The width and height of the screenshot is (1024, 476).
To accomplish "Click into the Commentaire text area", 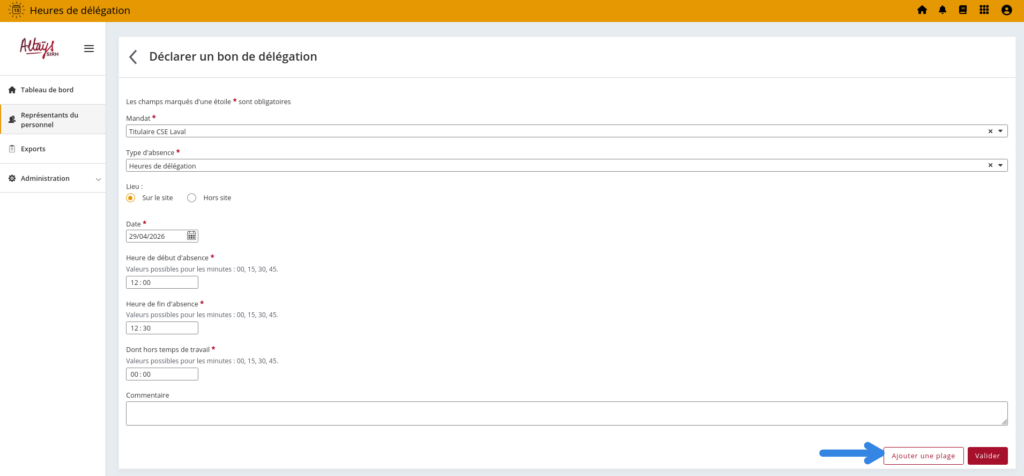I will 566,413.
